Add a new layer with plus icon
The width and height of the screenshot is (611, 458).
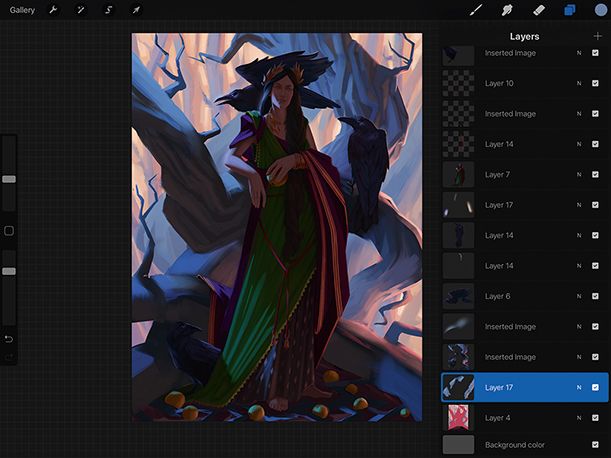click(597, 36)
